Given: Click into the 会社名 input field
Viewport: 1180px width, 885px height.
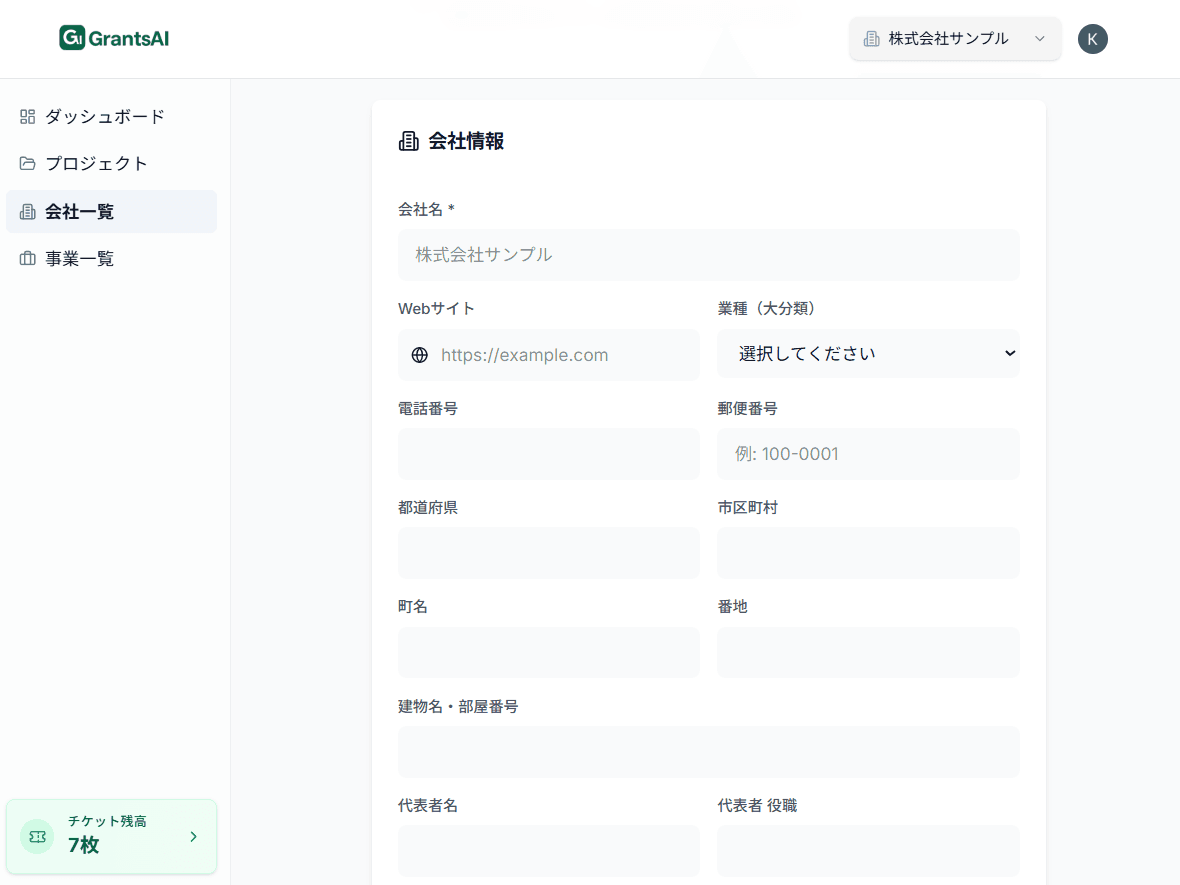Looking at the screenshot, I should (x=708, y=255).
